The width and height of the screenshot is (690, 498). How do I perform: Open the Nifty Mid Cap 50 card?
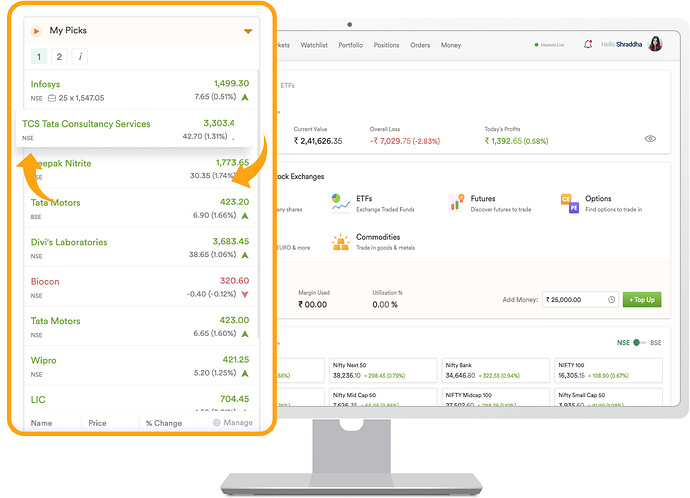tap(383, 397)
